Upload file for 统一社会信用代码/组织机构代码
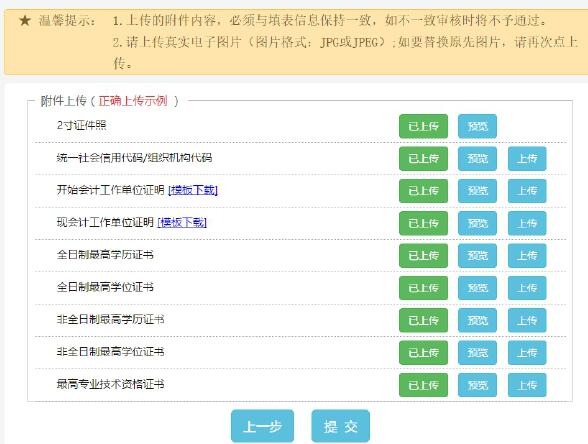Viewport: 588px width, 444px height. click(x=527, y=159)
